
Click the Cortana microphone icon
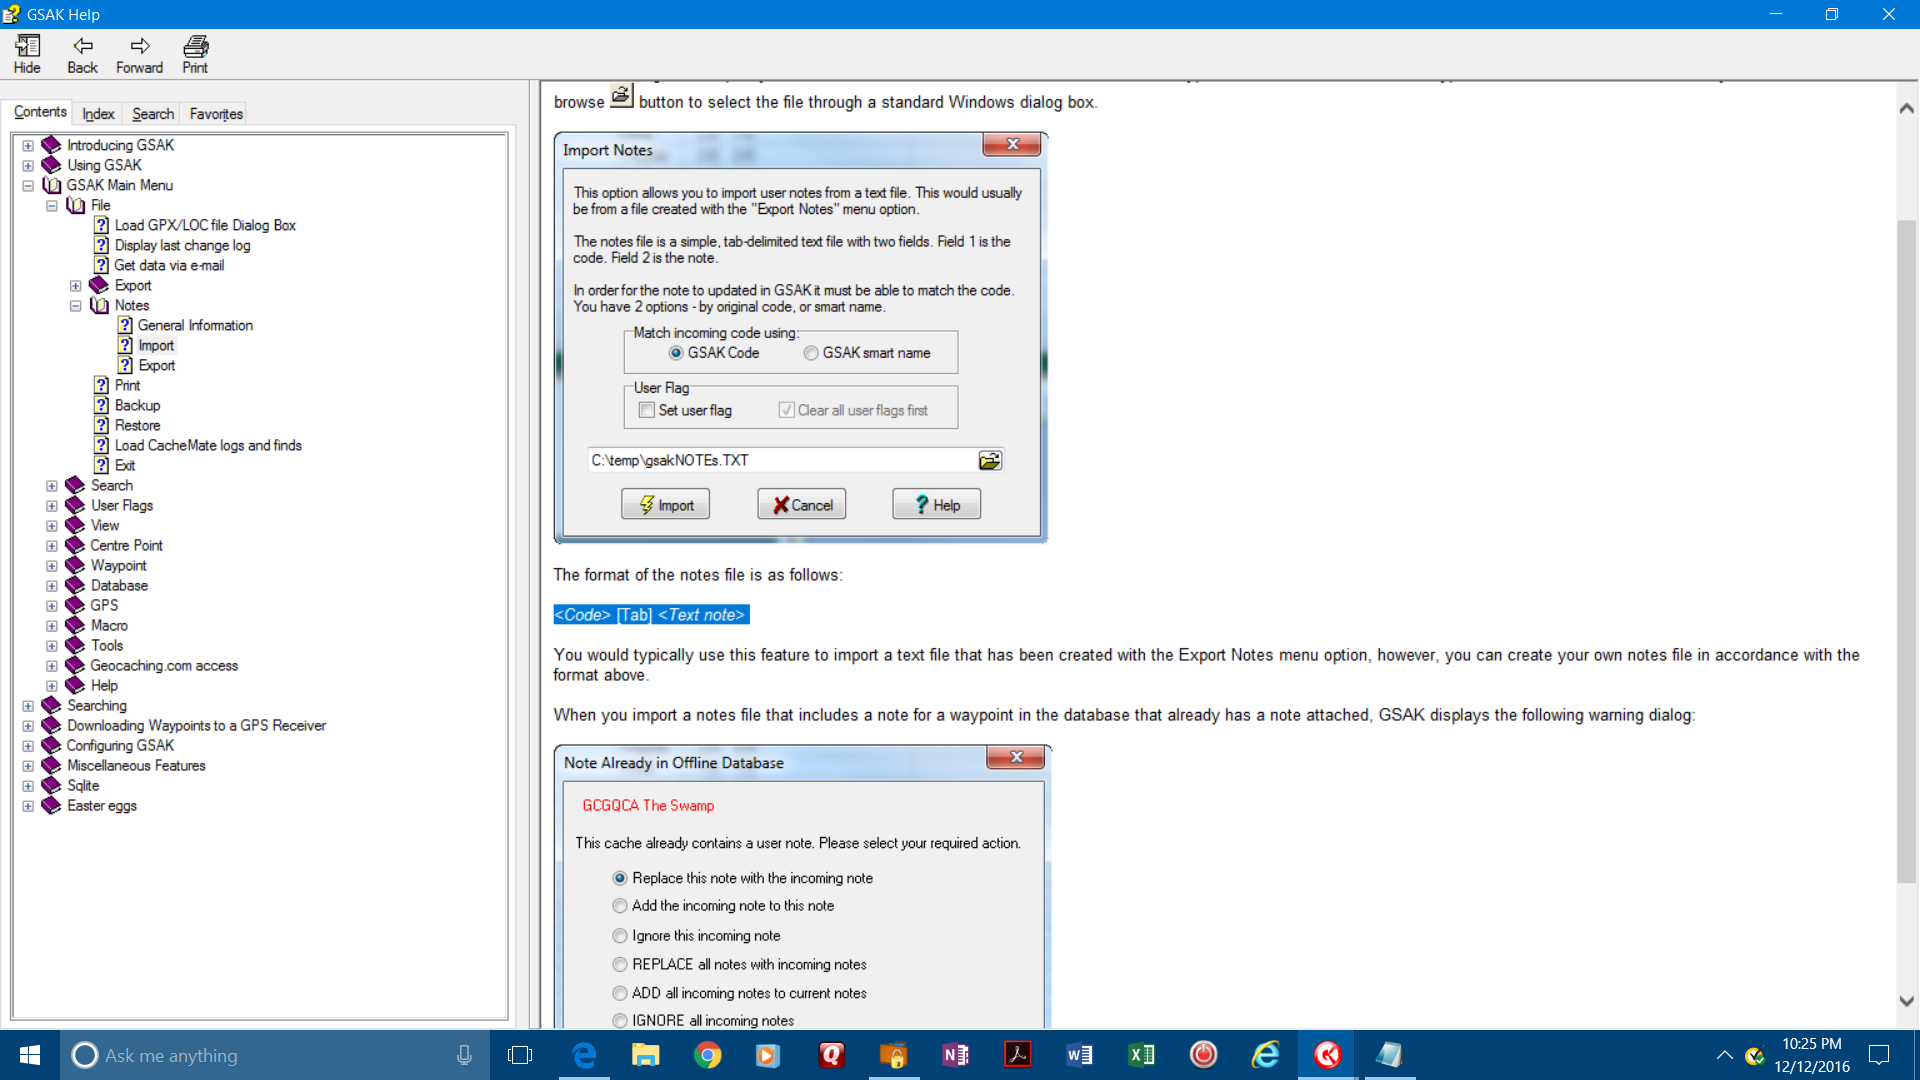coord(464,1055)
